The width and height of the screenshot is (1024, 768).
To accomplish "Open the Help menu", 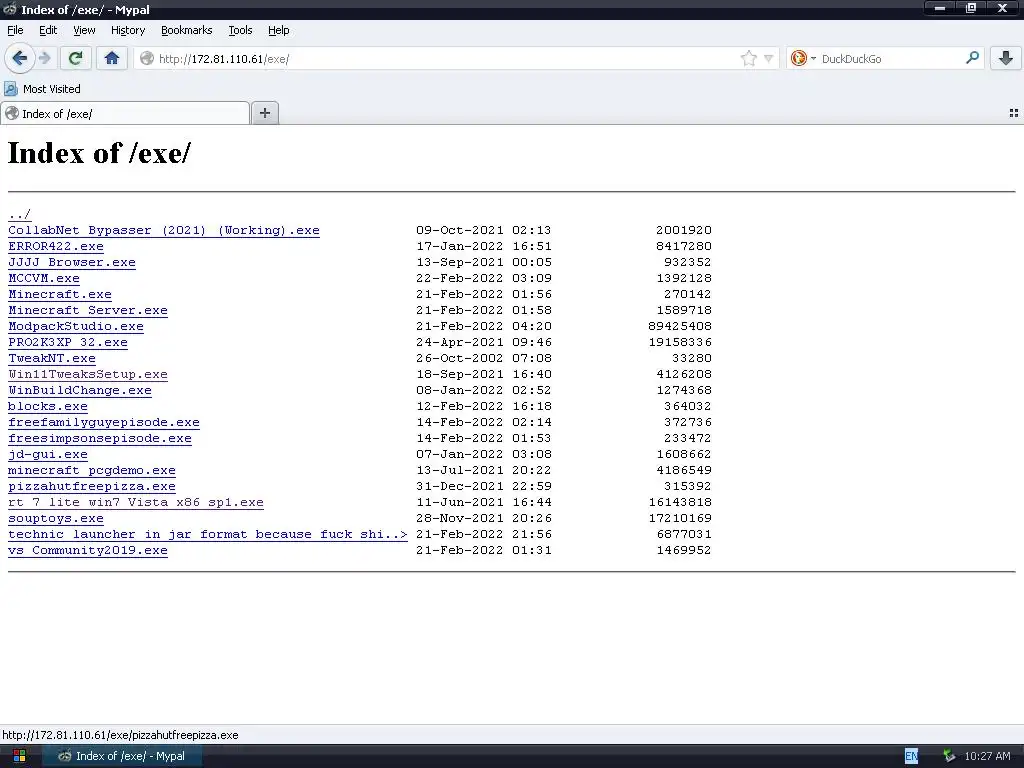I will point(278,30).
